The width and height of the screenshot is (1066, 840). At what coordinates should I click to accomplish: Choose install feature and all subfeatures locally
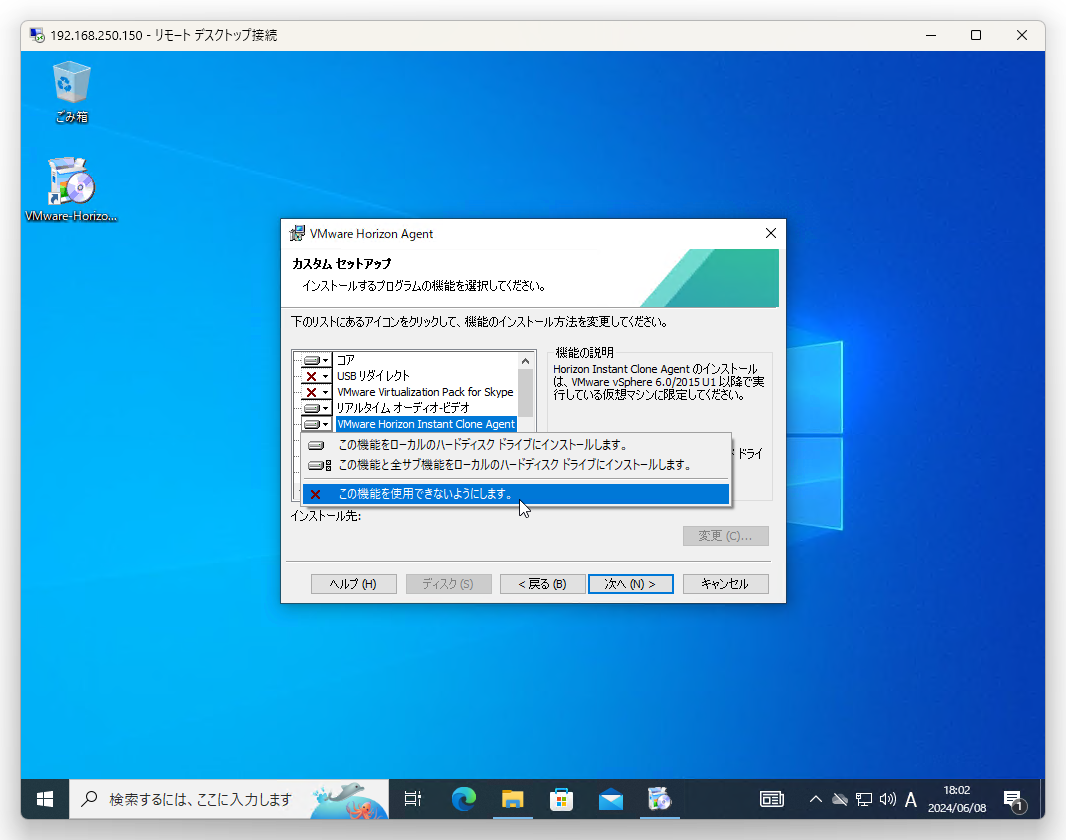(x=516, y=466)
